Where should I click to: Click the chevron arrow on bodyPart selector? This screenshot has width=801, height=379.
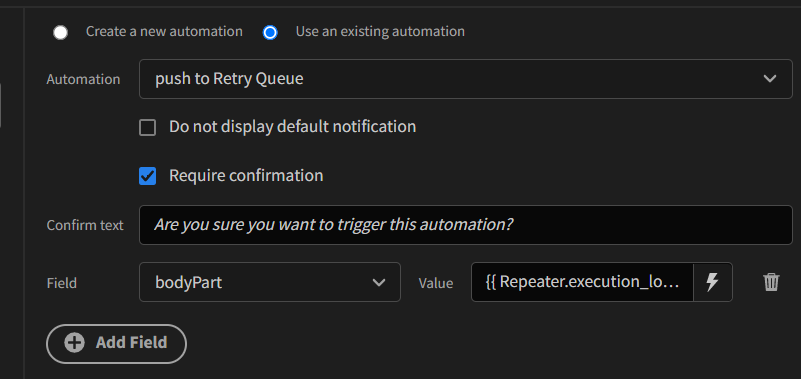click(379, 282)
